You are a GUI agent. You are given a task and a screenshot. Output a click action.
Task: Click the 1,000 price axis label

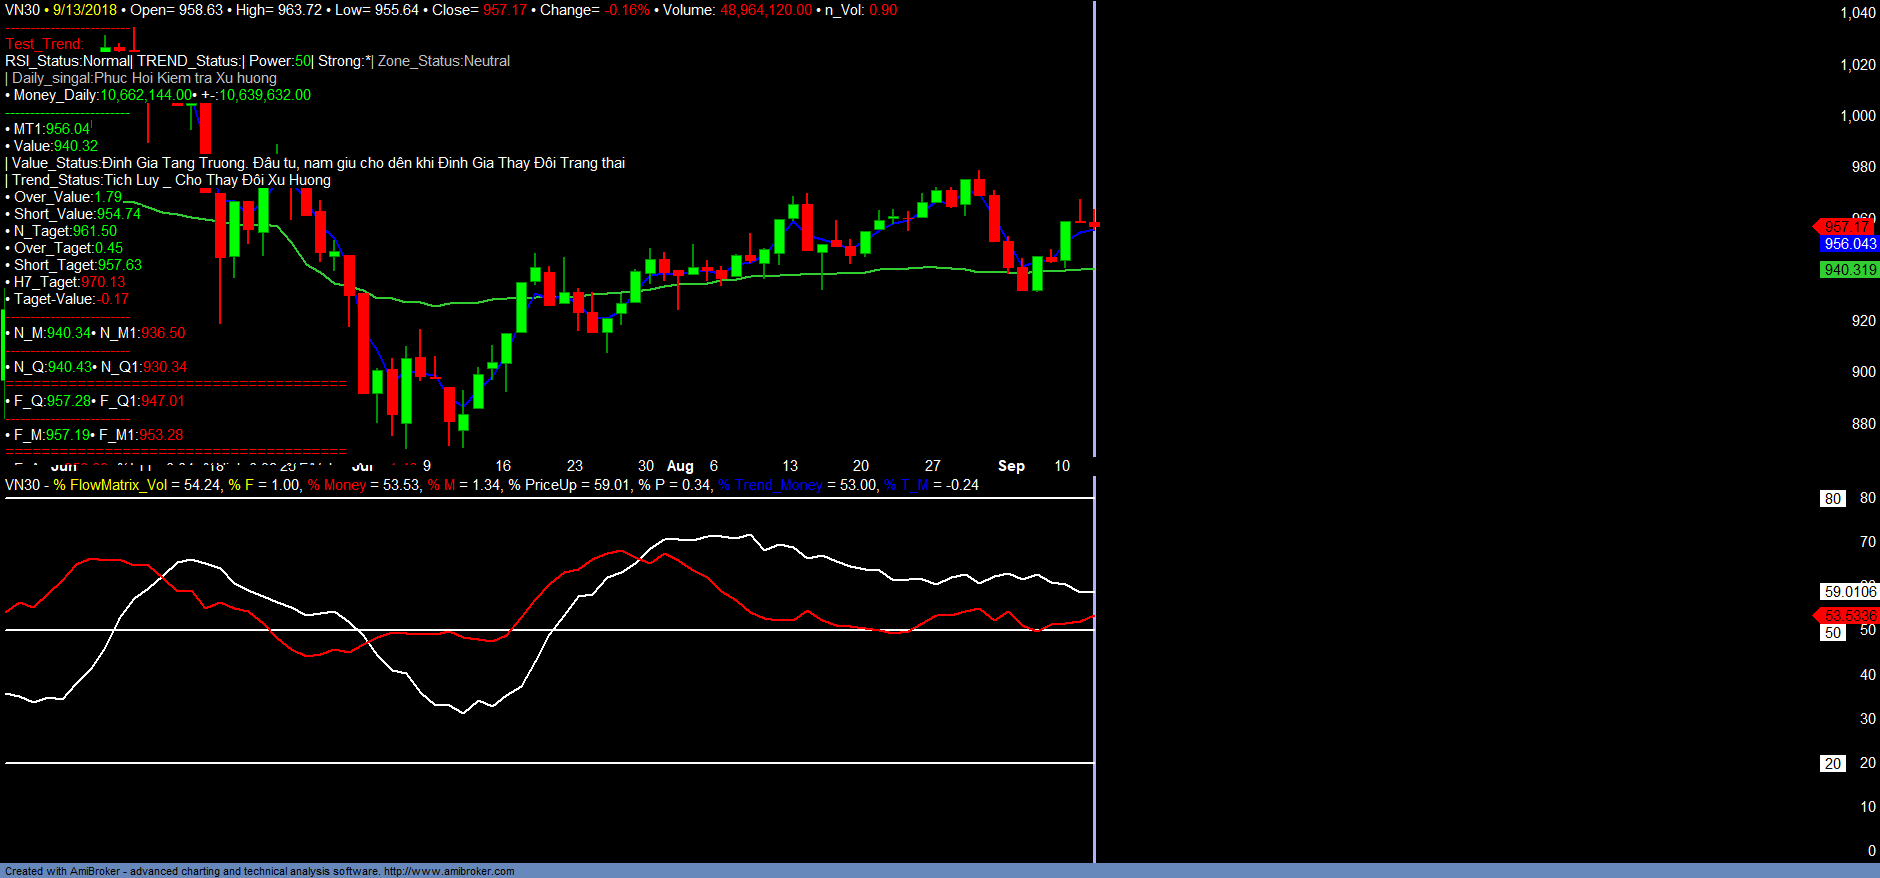[x=1857, y=116]
